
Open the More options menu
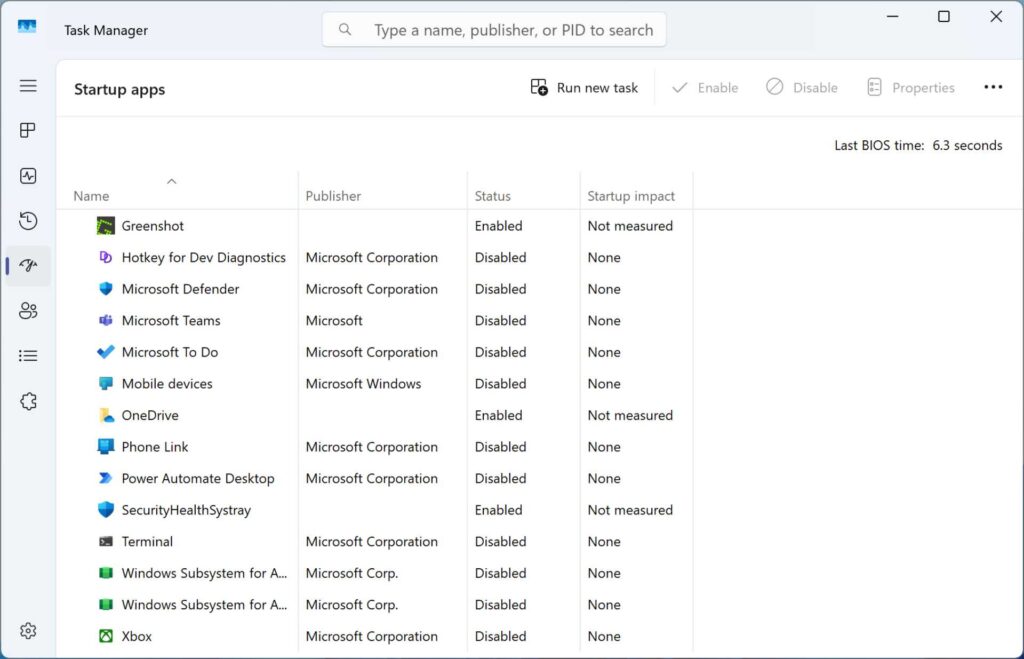(x=993, y=87)
